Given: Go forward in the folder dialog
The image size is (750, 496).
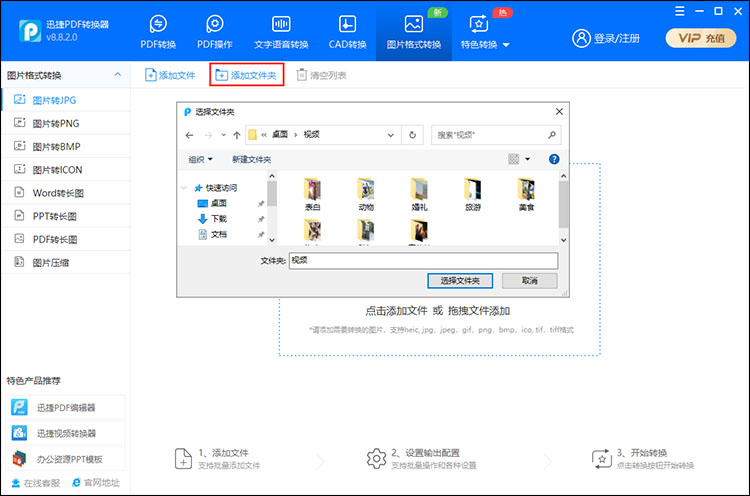Looking at the screenshot, I should [208, 135].
